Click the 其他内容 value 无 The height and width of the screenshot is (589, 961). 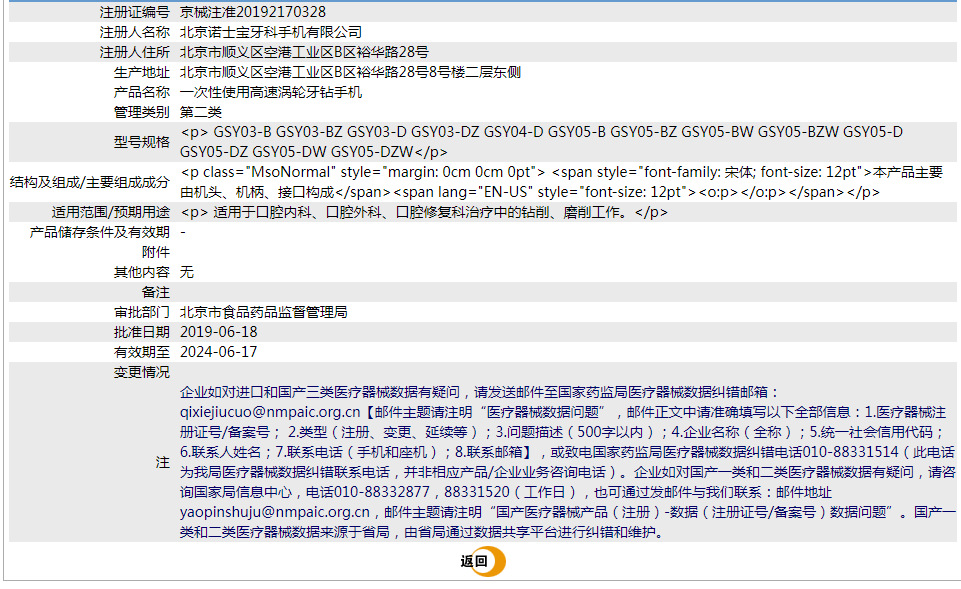[x=186, y=272]
